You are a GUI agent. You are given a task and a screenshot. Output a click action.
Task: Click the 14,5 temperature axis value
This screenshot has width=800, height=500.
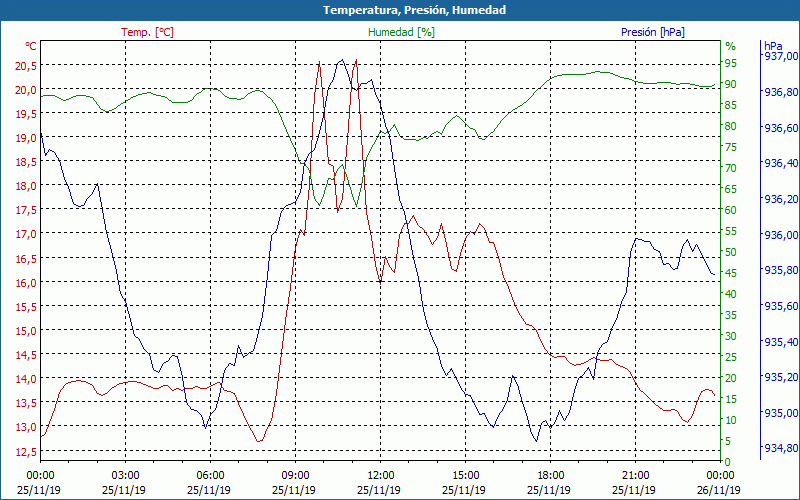click(x=27, y=355)
